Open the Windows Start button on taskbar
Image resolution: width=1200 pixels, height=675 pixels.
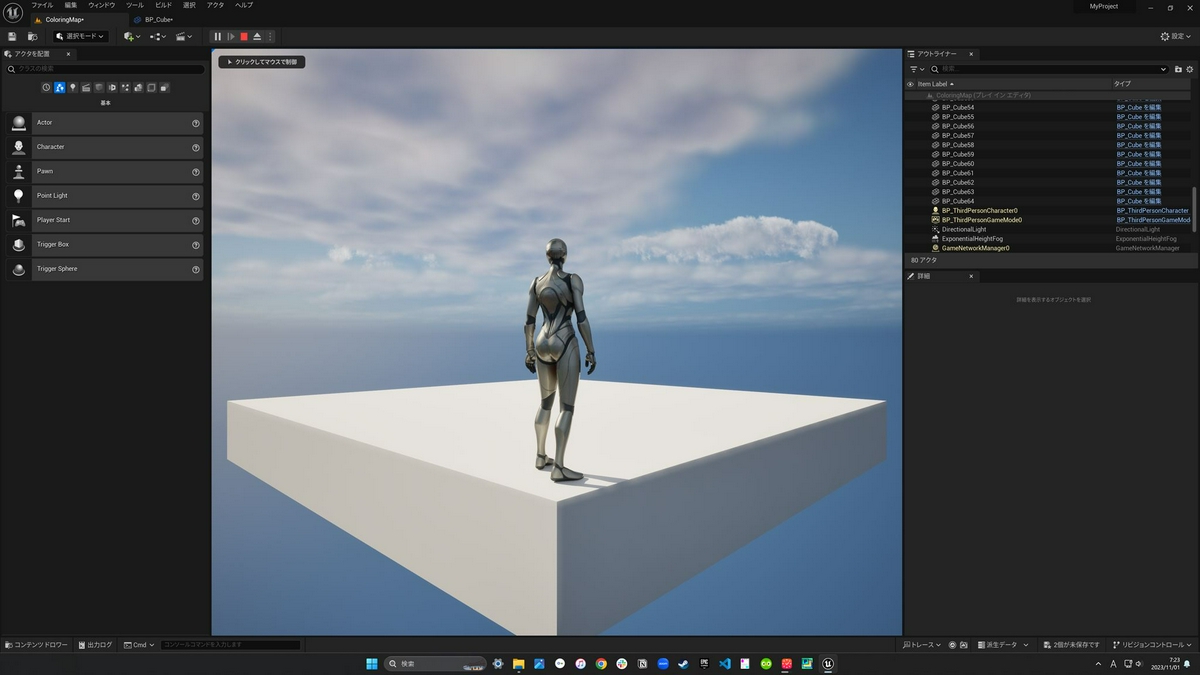pyautogui.click(x=372, y=664)
